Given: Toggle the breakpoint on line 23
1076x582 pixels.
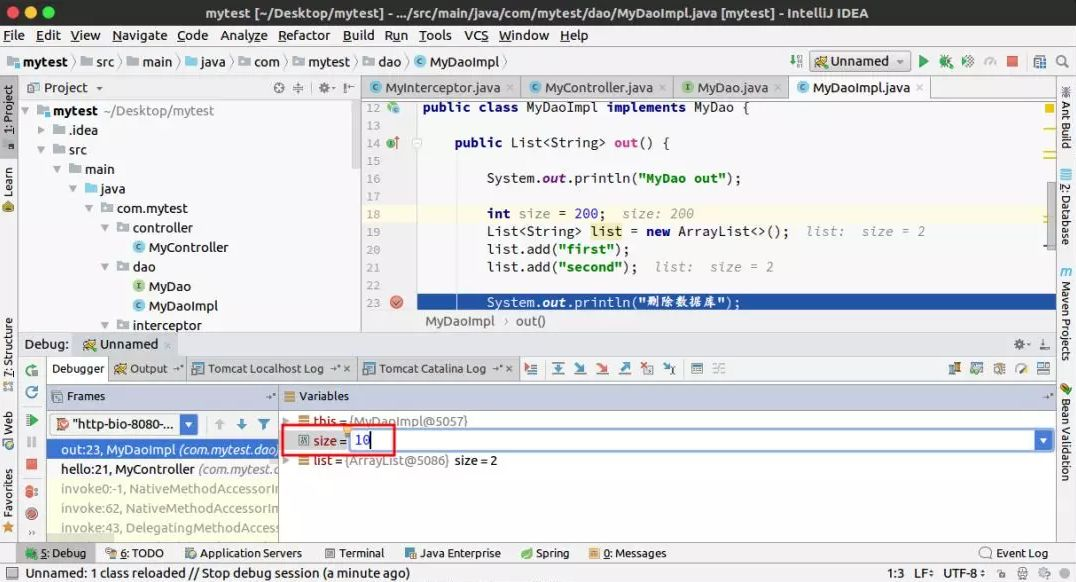Looking at the screenshot, I should tap(396, 302).
